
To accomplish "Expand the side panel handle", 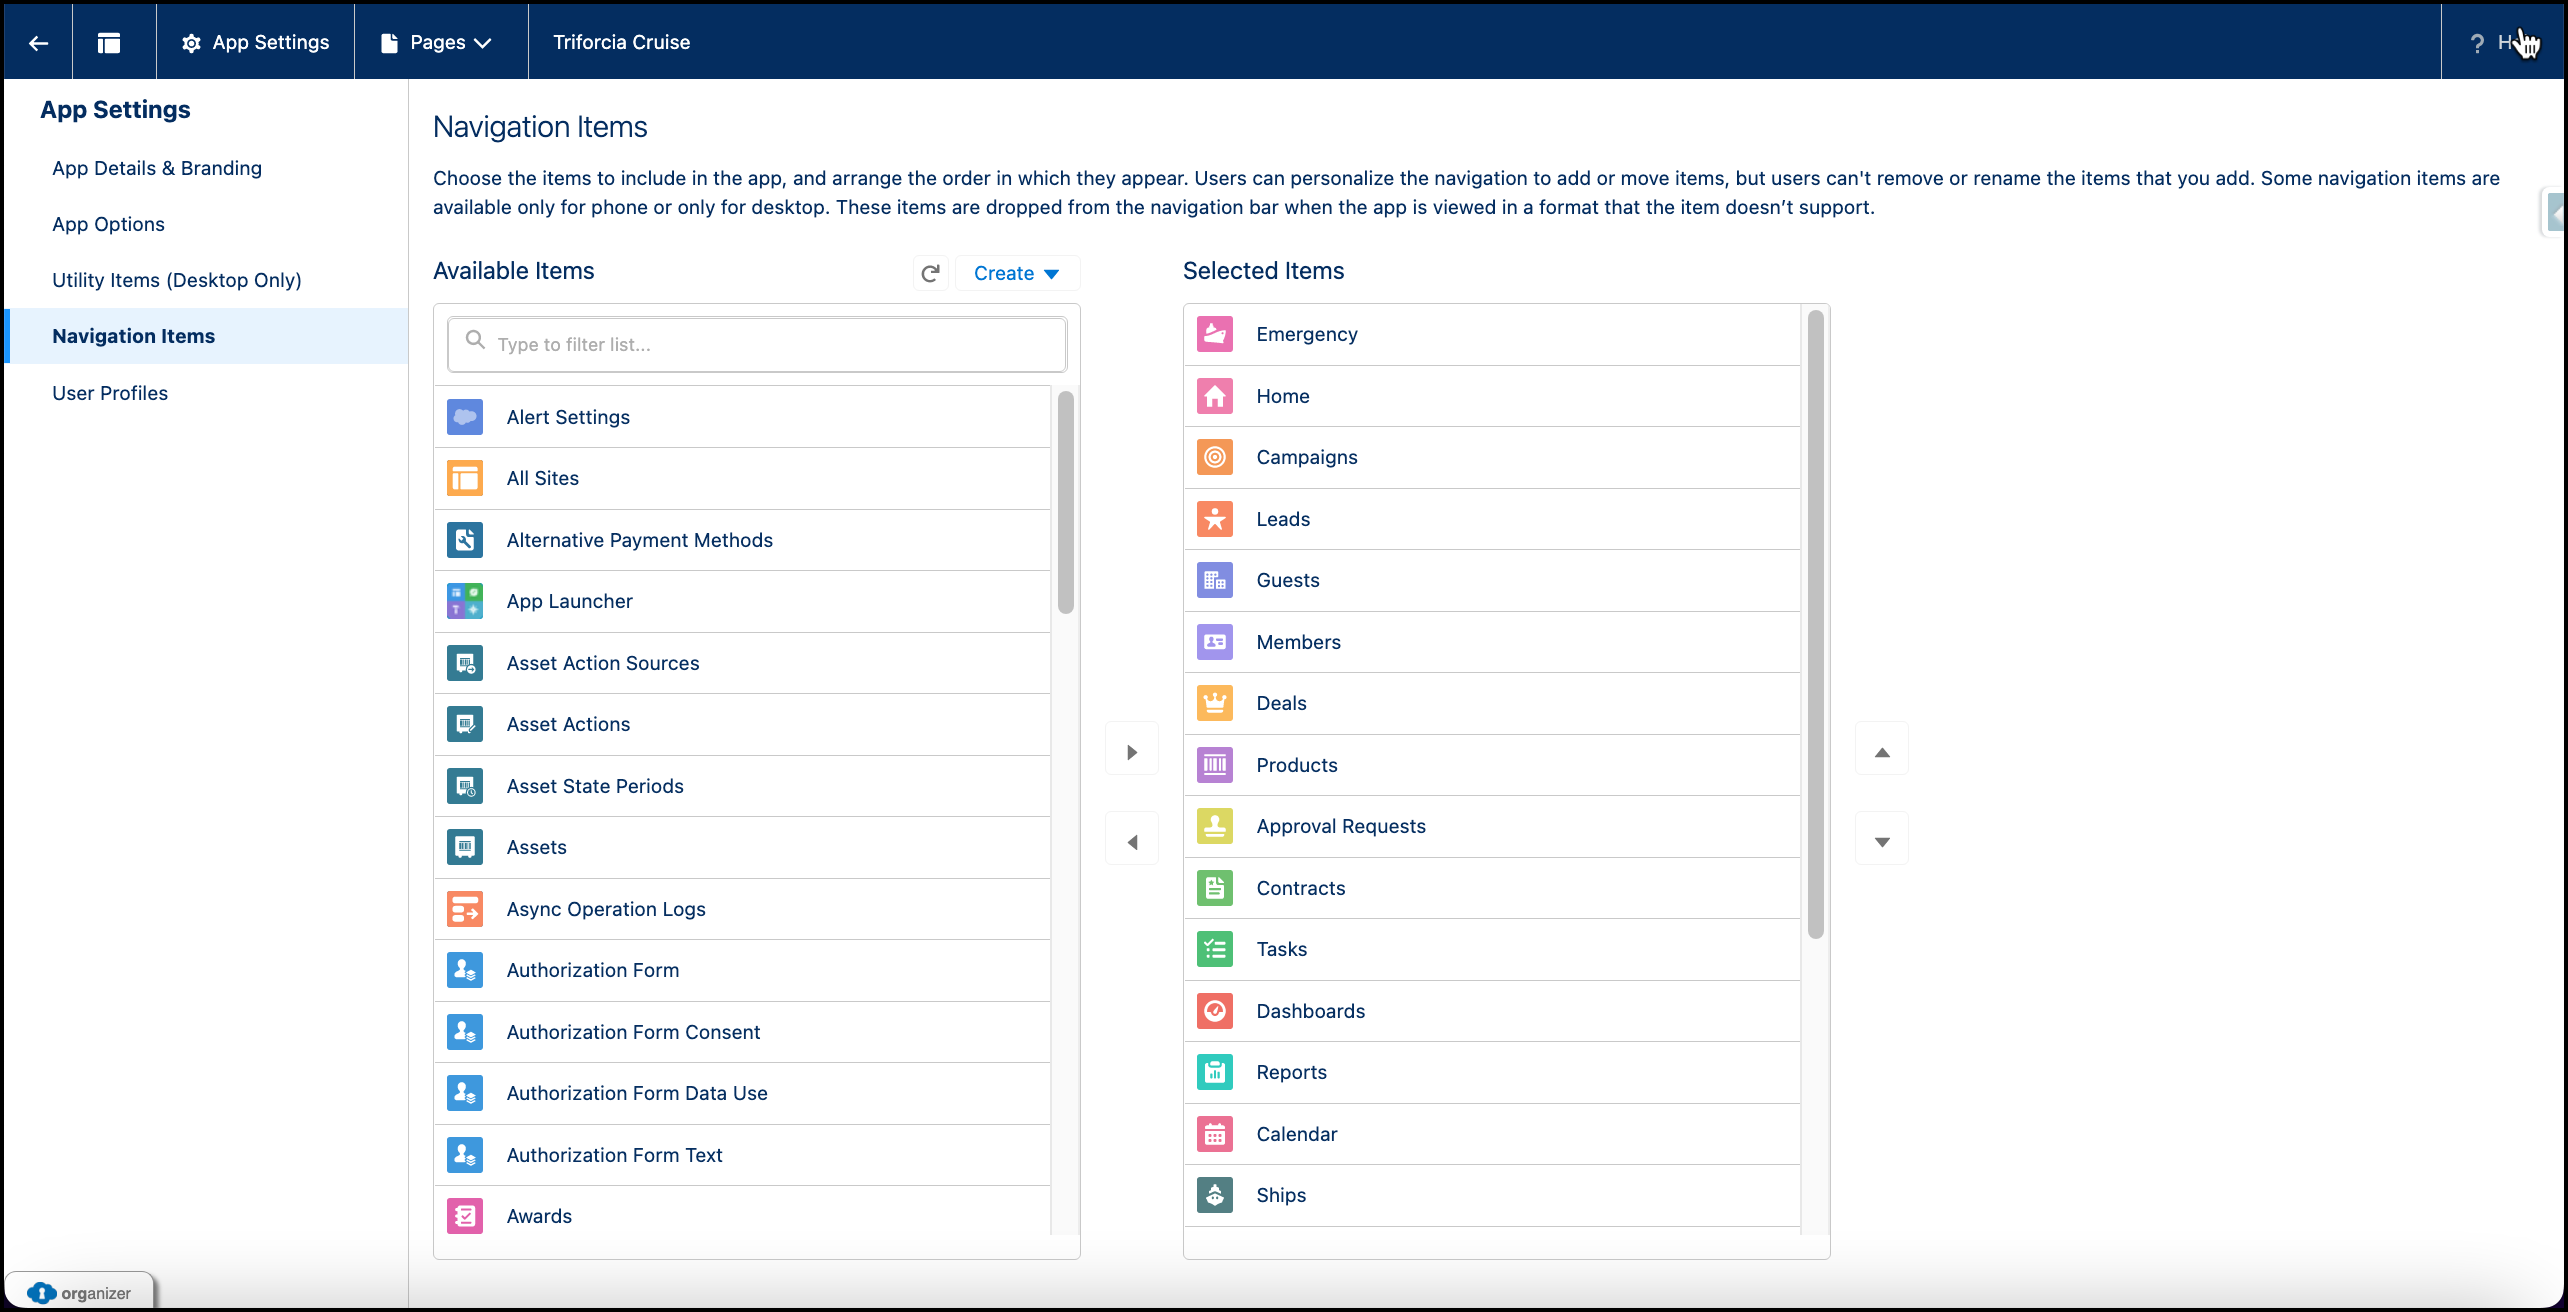I will (x=2554, y=212).
